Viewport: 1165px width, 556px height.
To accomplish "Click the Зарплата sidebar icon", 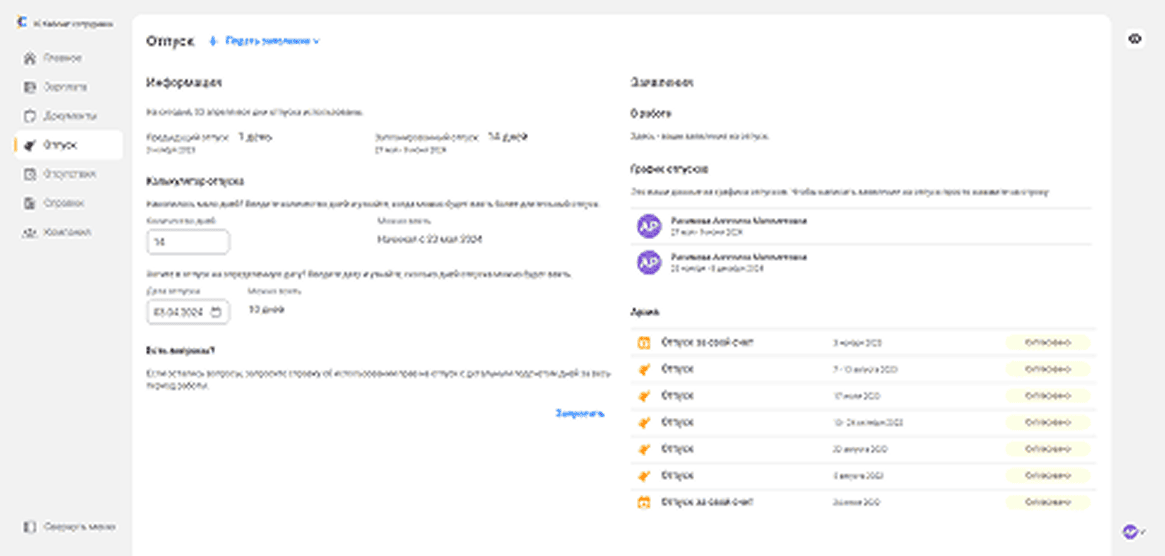I will click(30, 87).
